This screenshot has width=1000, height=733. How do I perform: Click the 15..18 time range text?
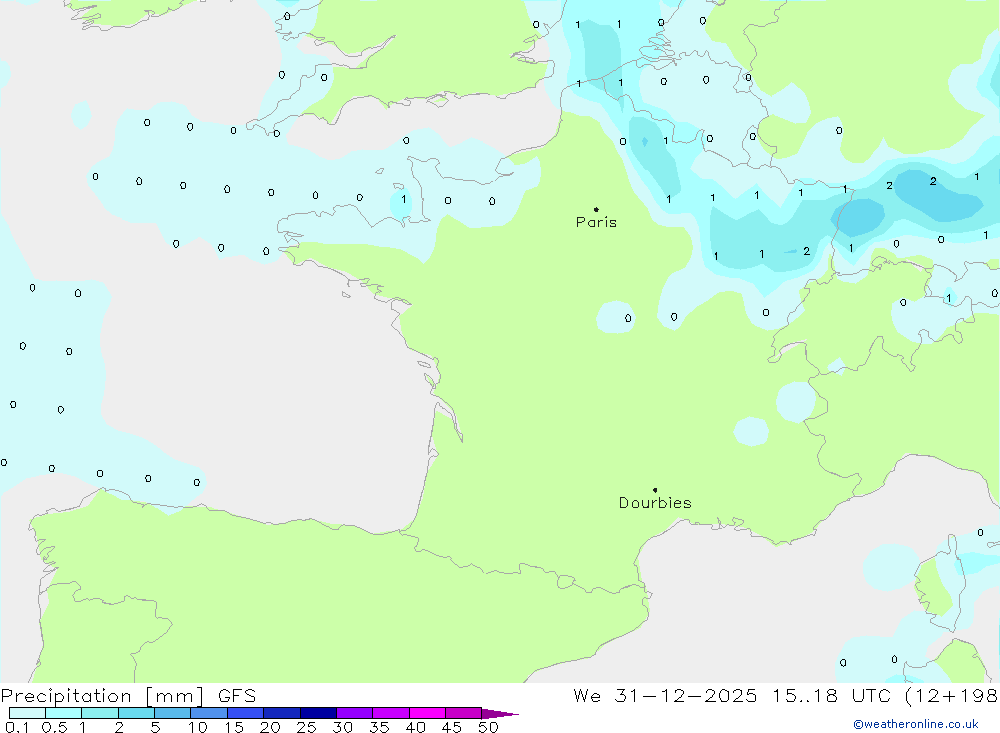(805, 695)
